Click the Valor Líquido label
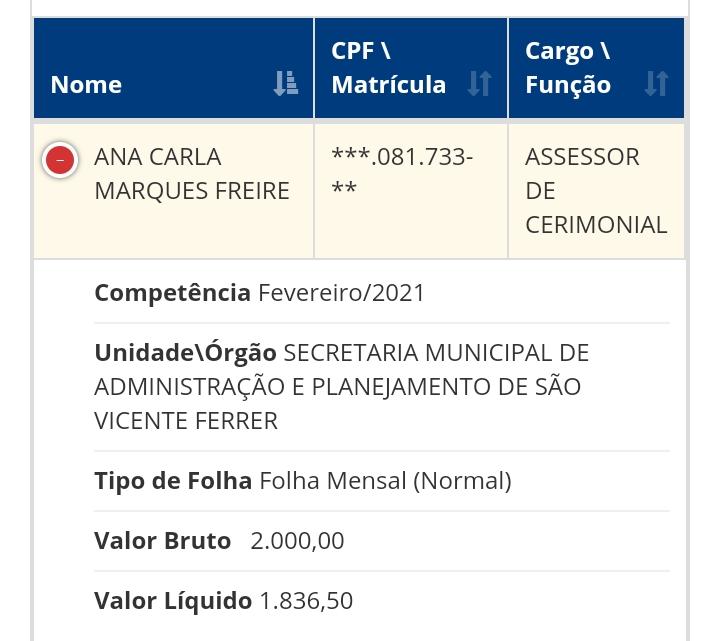 point(173,601)
